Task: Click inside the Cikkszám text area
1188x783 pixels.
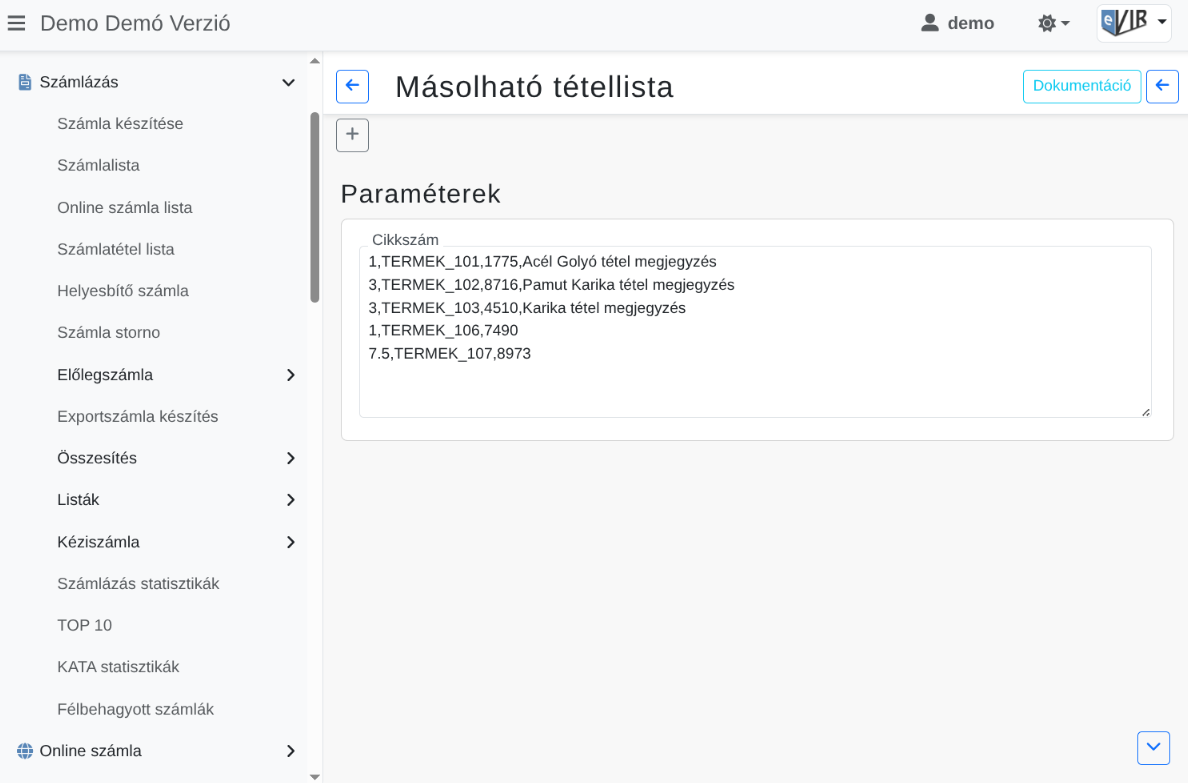Action: point(755,331)
